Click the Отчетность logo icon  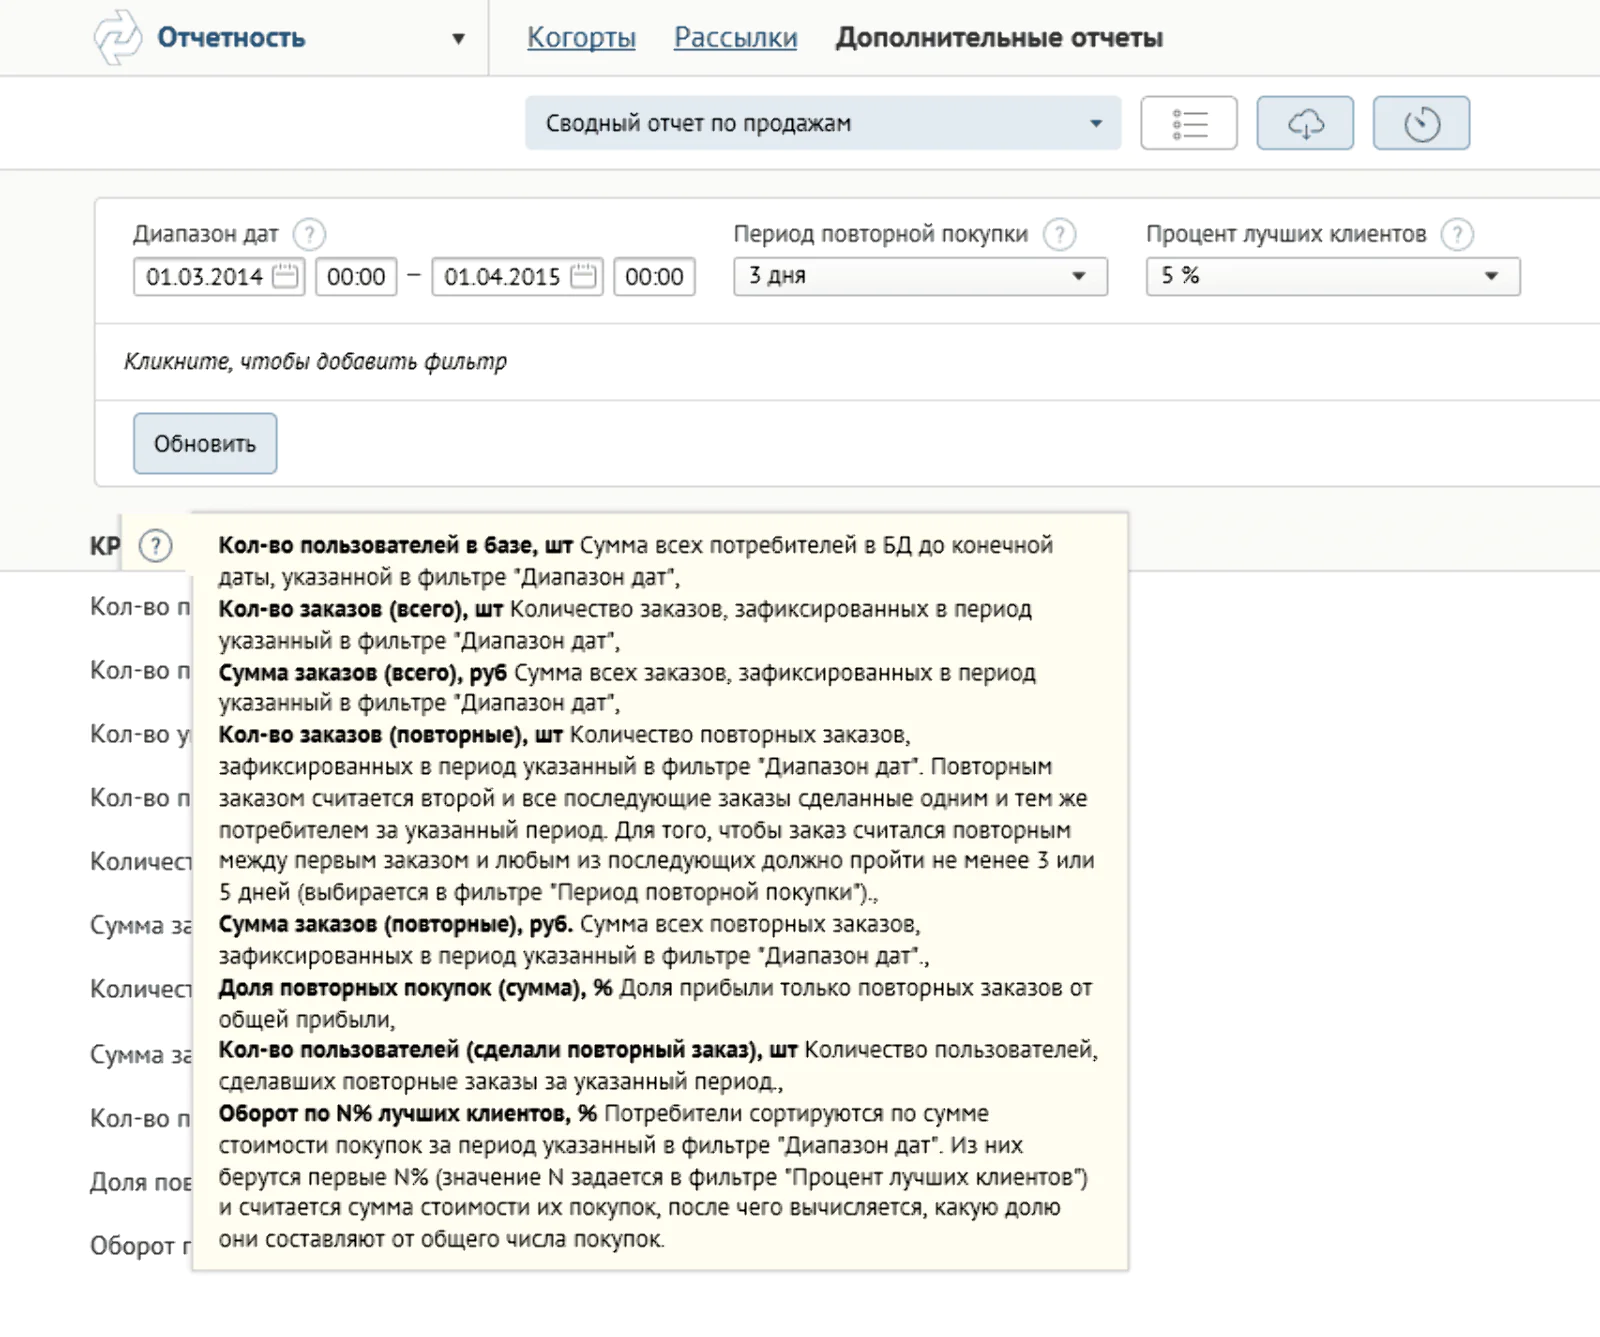(117, 37)
